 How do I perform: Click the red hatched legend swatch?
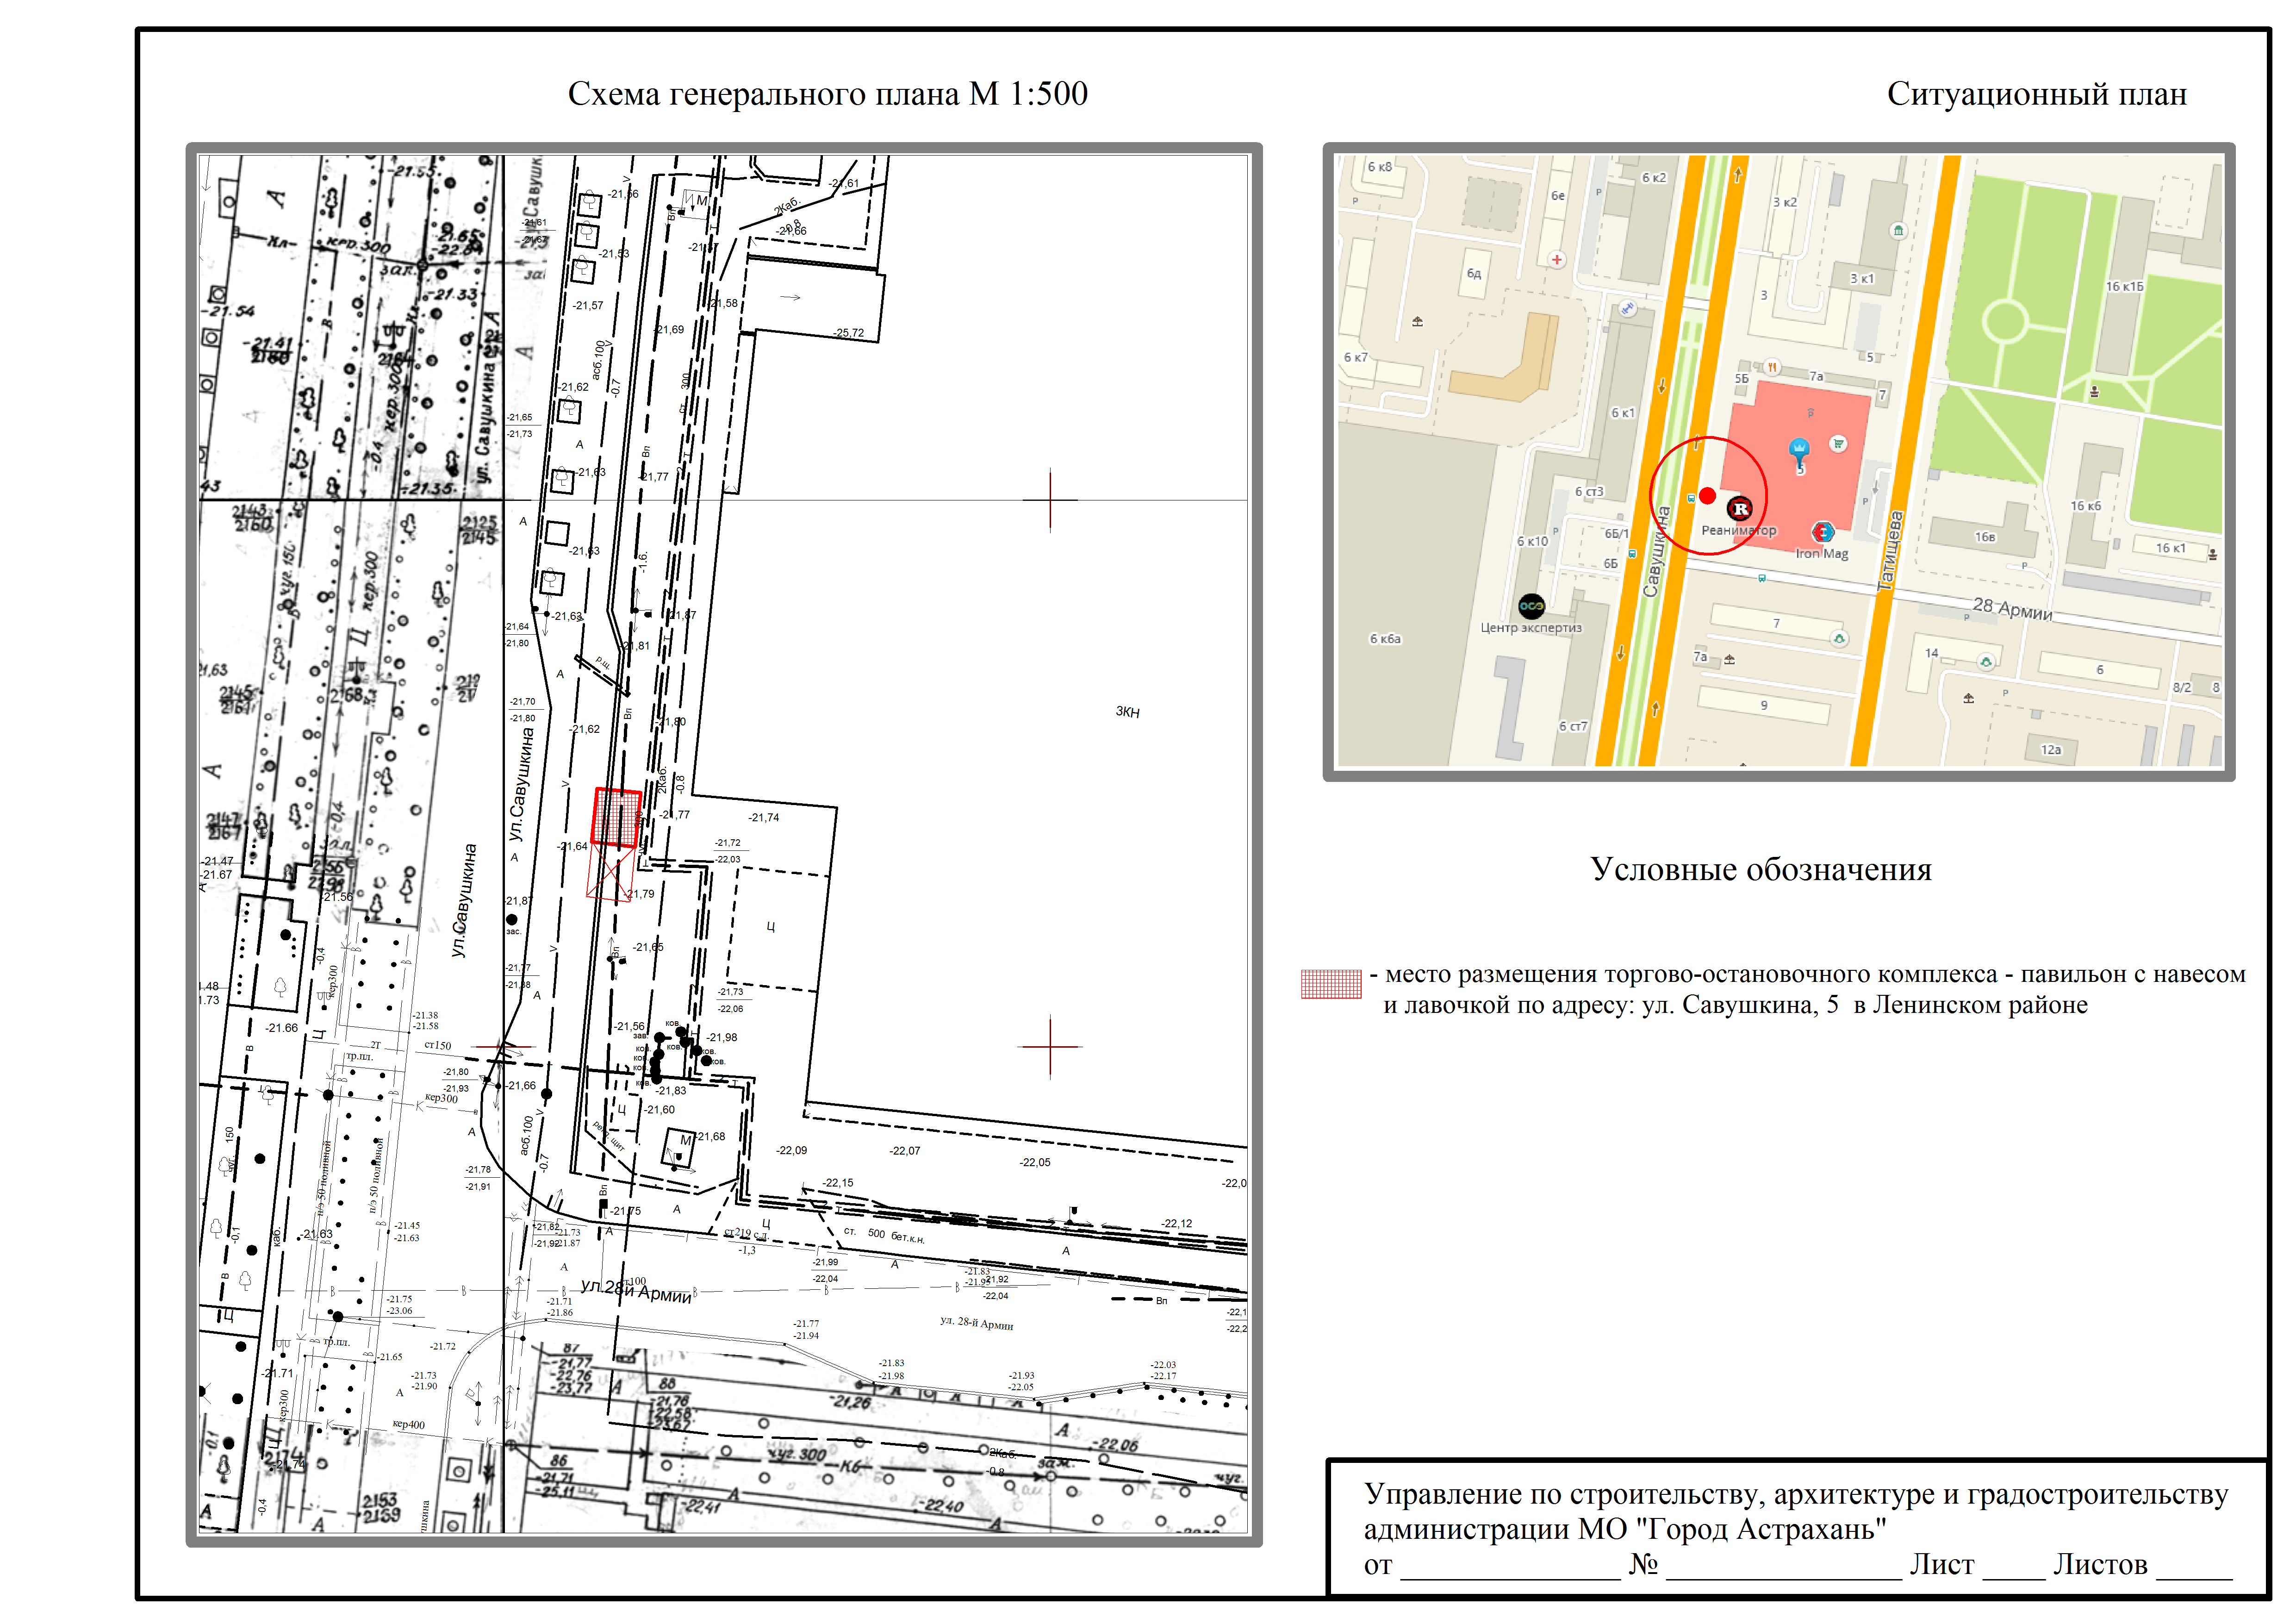click(1331, 984)
